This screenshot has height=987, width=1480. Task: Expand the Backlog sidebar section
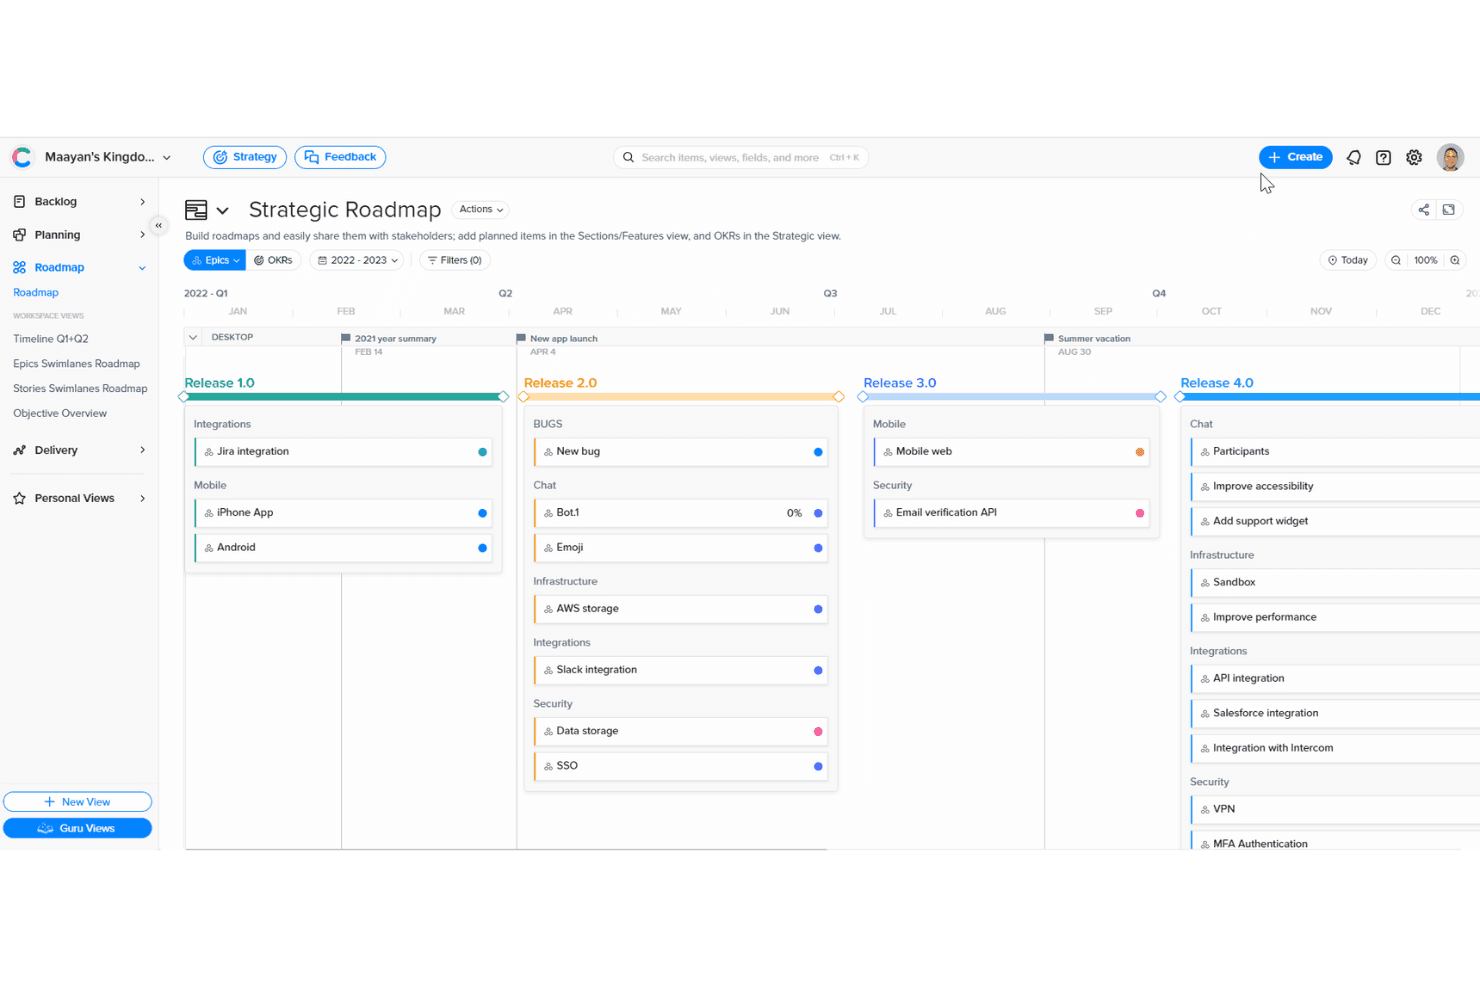tap(142, 202)
